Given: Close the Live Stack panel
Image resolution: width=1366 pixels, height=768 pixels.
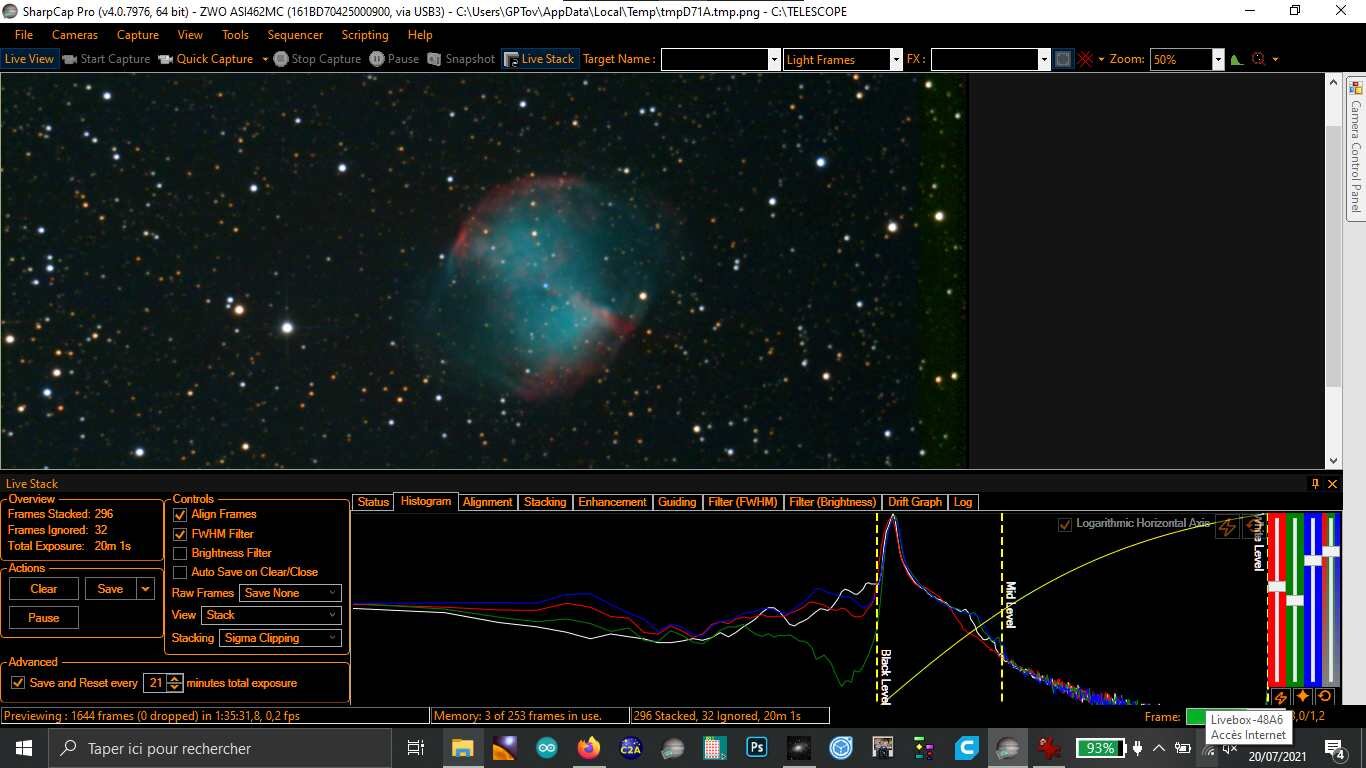Looking at the screenshot, I should [x=1332, y=484].
